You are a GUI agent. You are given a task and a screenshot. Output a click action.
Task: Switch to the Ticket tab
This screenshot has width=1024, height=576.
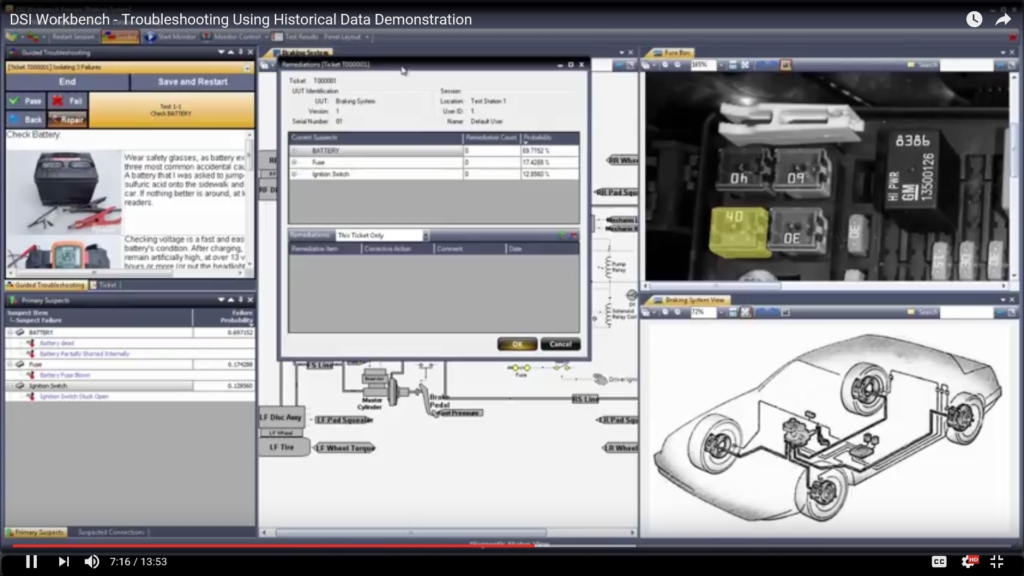(x=104, y=285)
